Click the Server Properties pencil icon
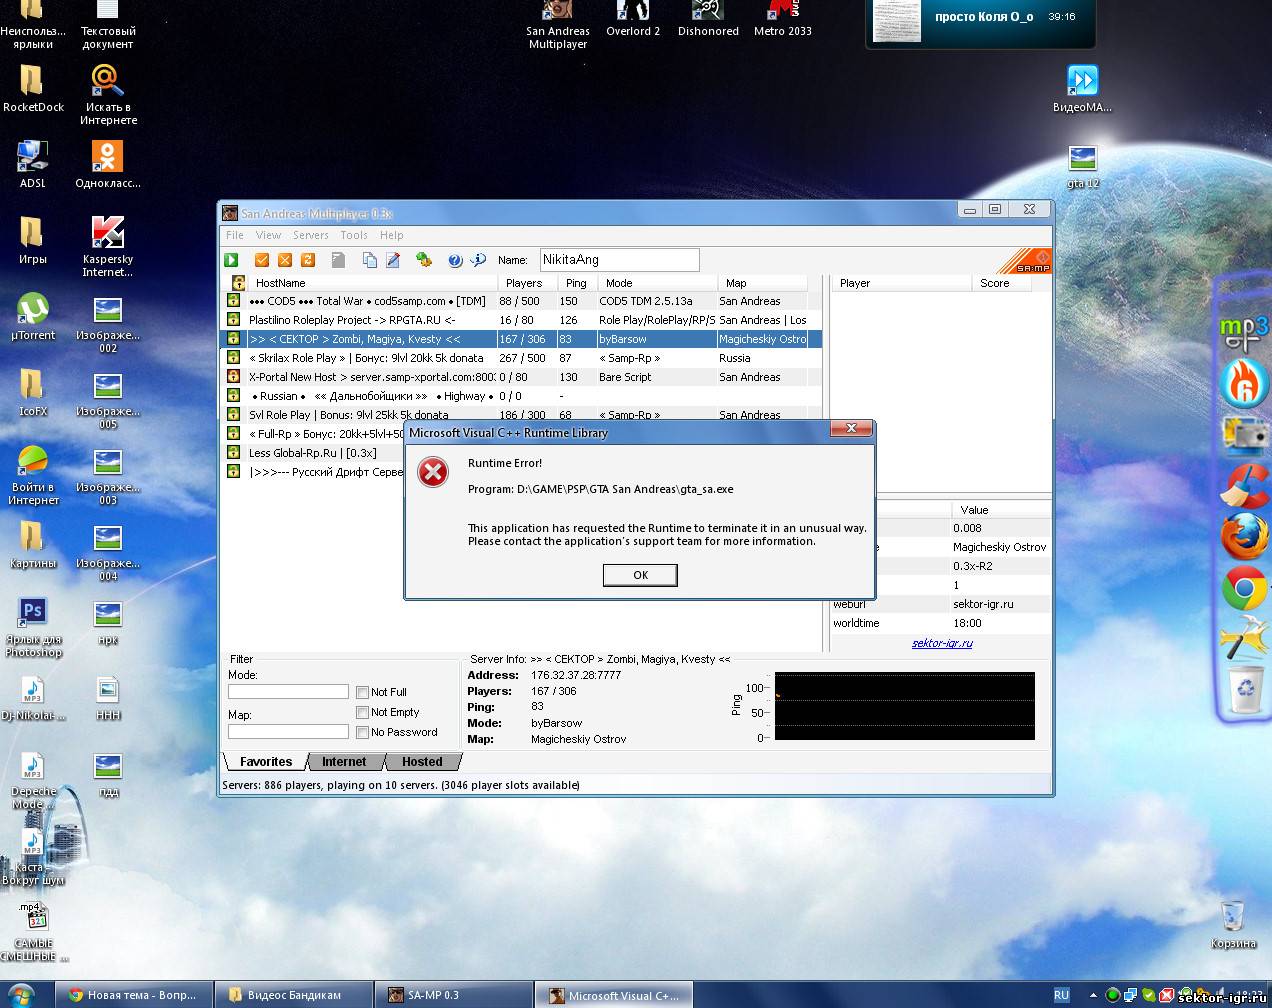1272x1008 pixels. [393, 260]
